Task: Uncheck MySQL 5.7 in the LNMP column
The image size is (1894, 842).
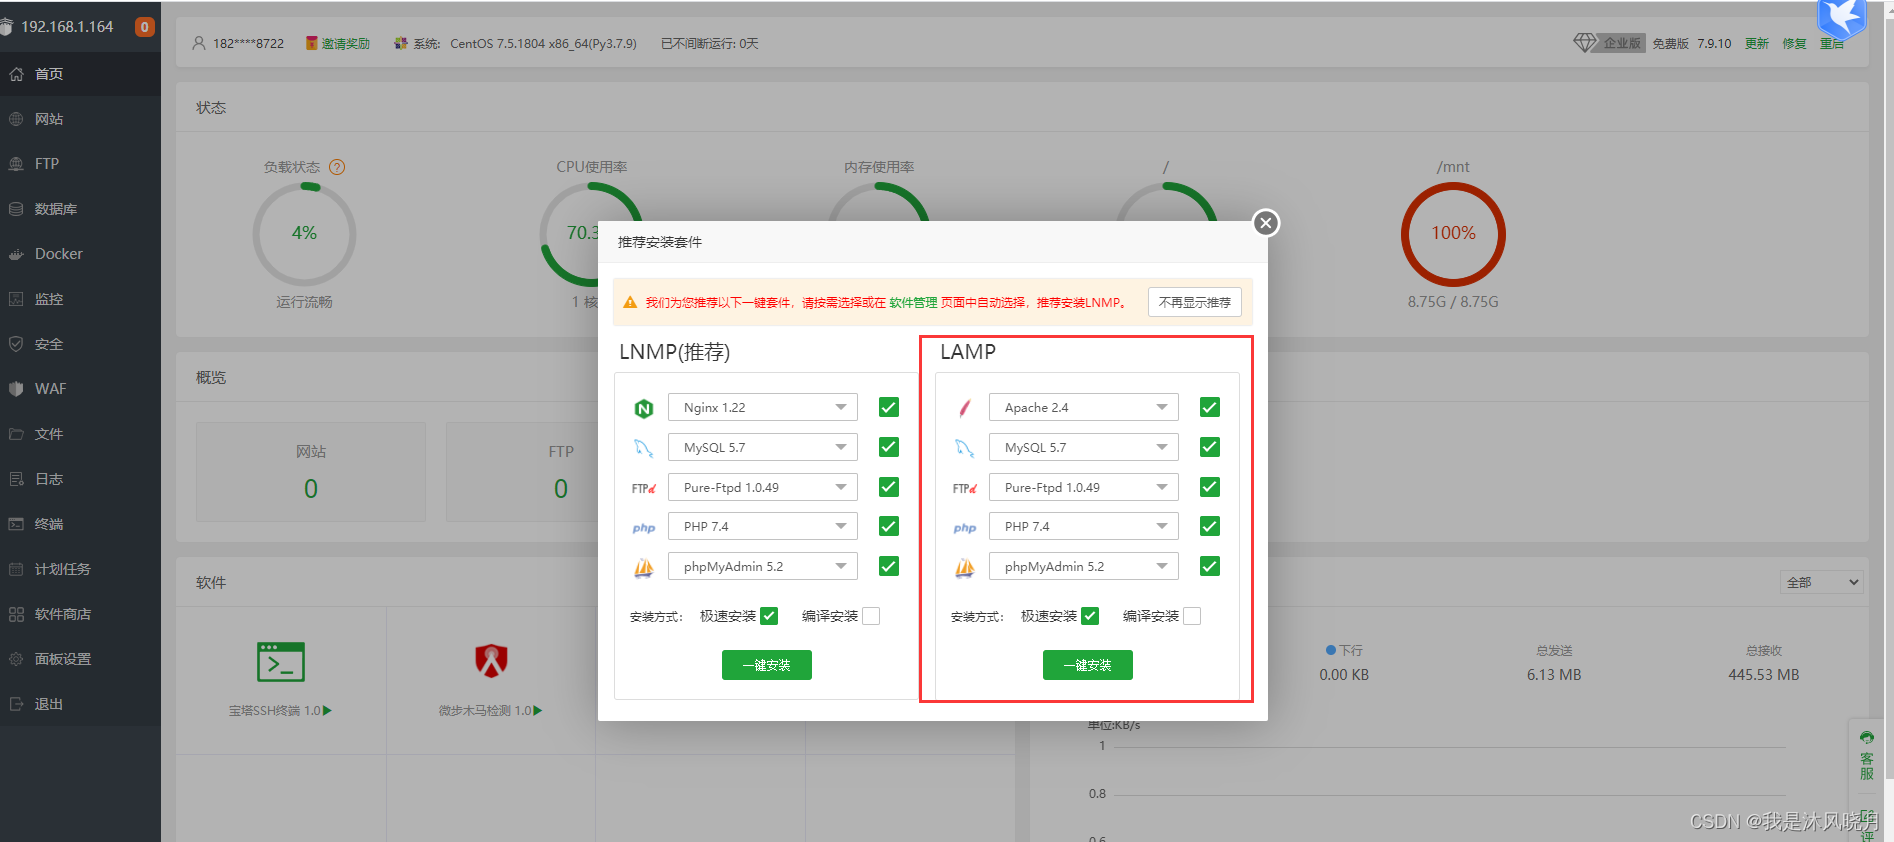Action: 889,447
